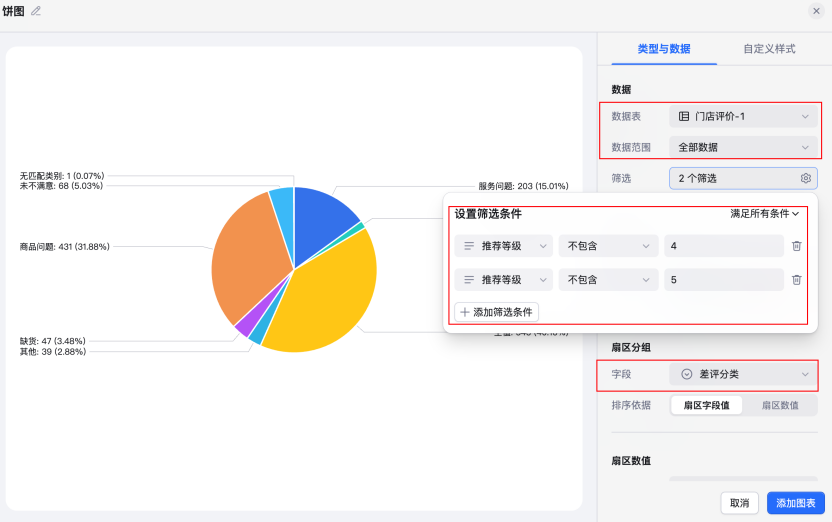Screen dimensions: 832x522
Task: Click the pencil icon to rename 饼图
Action: tap(37, 11)
